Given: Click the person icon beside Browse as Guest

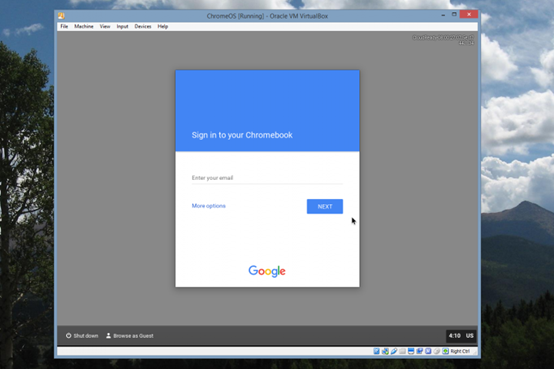Looking at the screenshot, I should (108, 335).
